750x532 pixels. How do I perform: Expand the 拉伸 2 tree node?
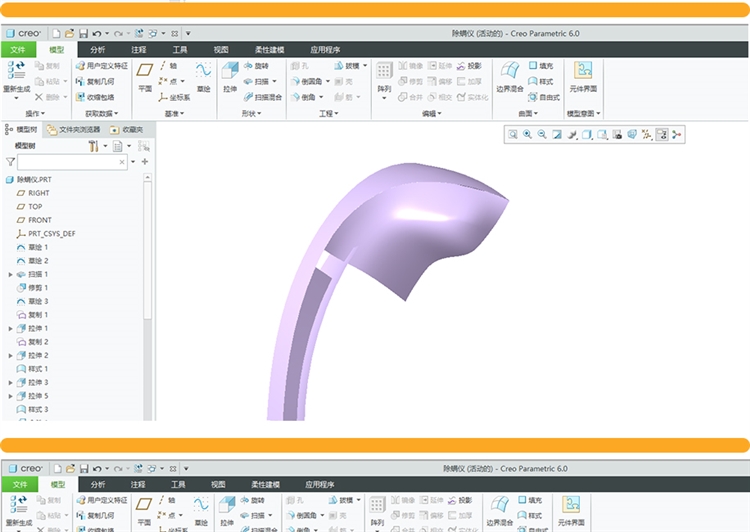click(10, 355)
